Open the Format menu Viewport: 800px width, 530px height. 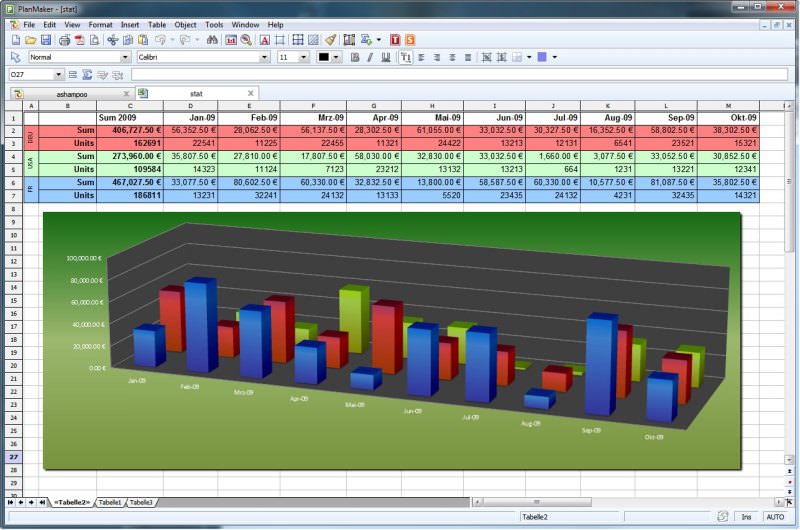[100, 24]
